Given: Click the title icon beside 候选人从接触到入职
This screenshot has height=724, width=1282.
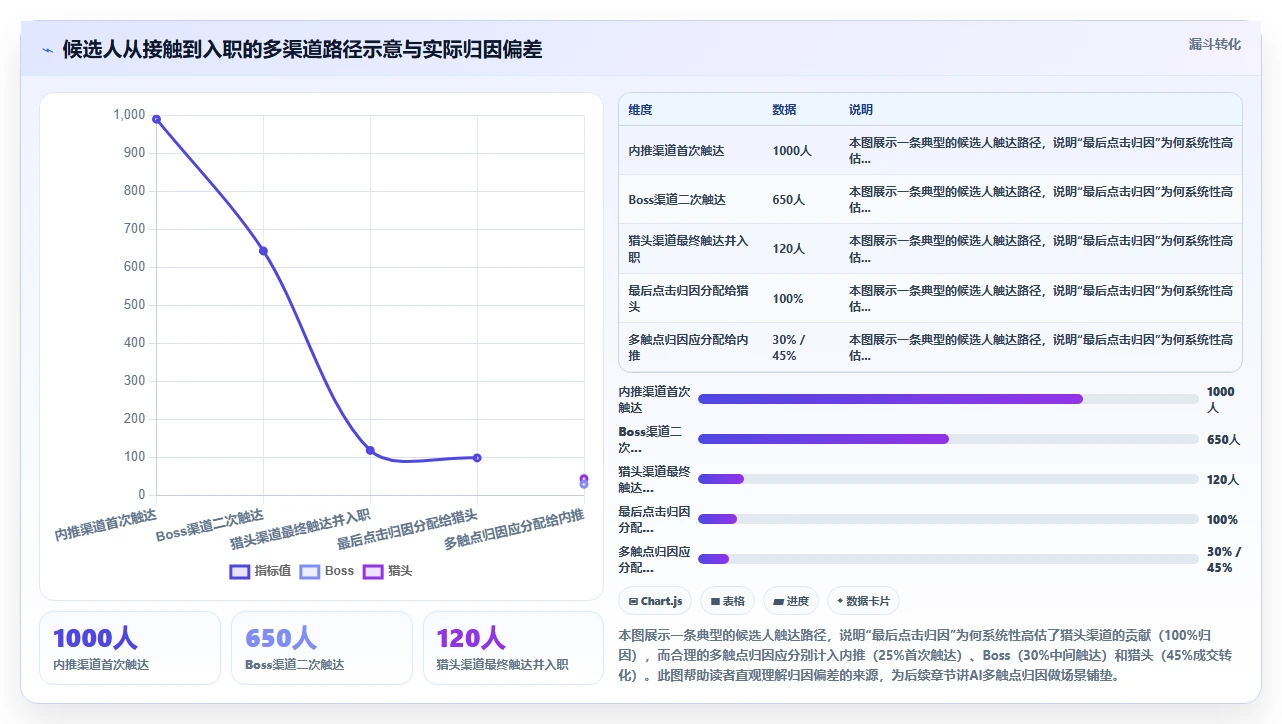Looking at the screenshot, I should tap(47, 50).
